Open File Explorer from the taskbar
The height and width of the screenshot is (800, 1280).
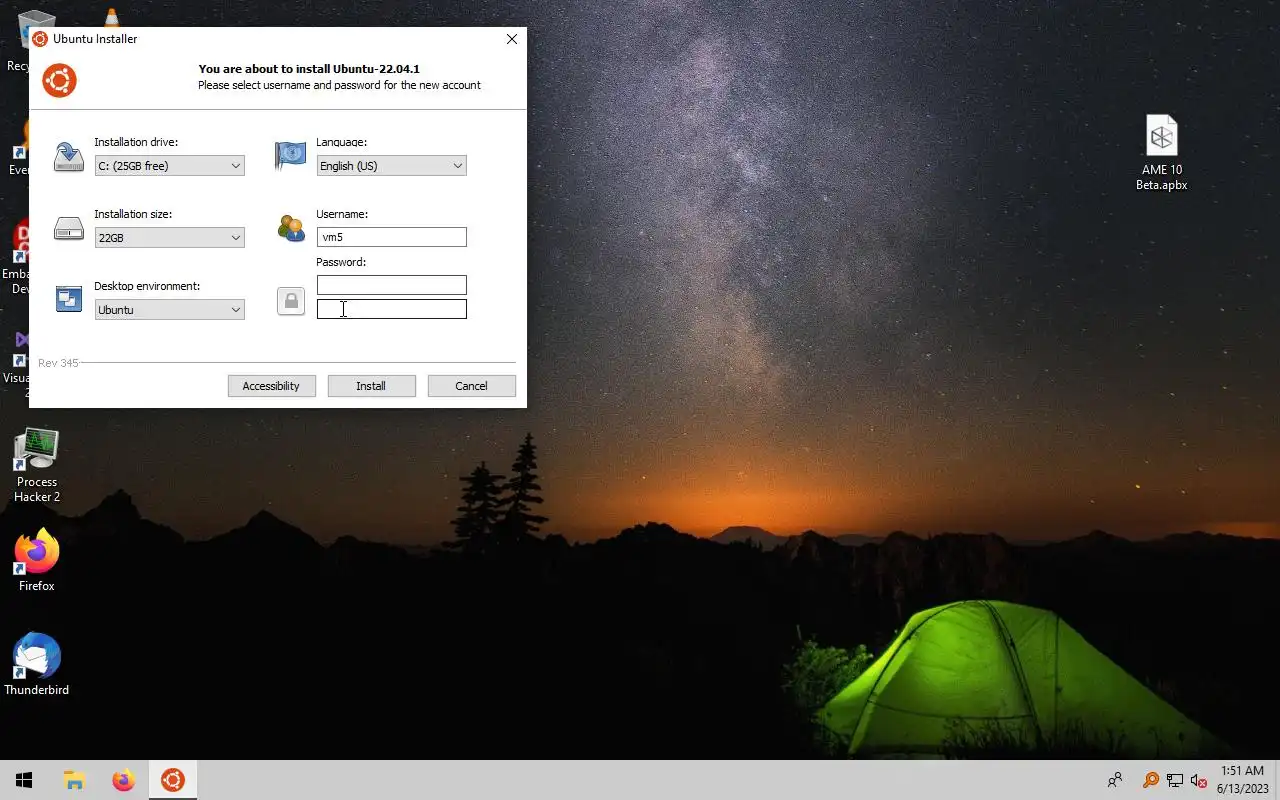[74, 780]
